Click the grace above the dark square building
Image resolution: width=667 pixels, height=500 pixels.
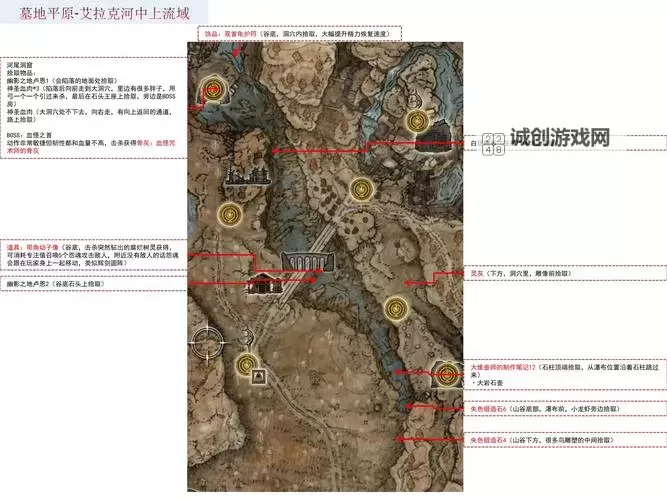click(417, 121)
